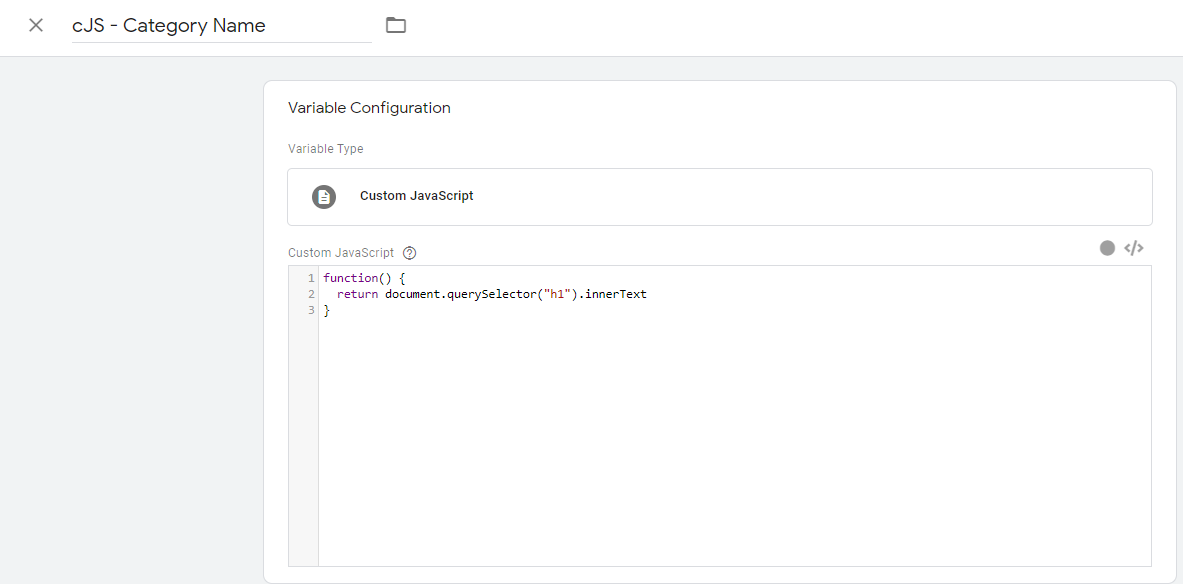Viewport: 1183px width, 584px height.
Task: Click the code brackets icon above the editor
Action: 1133,248
